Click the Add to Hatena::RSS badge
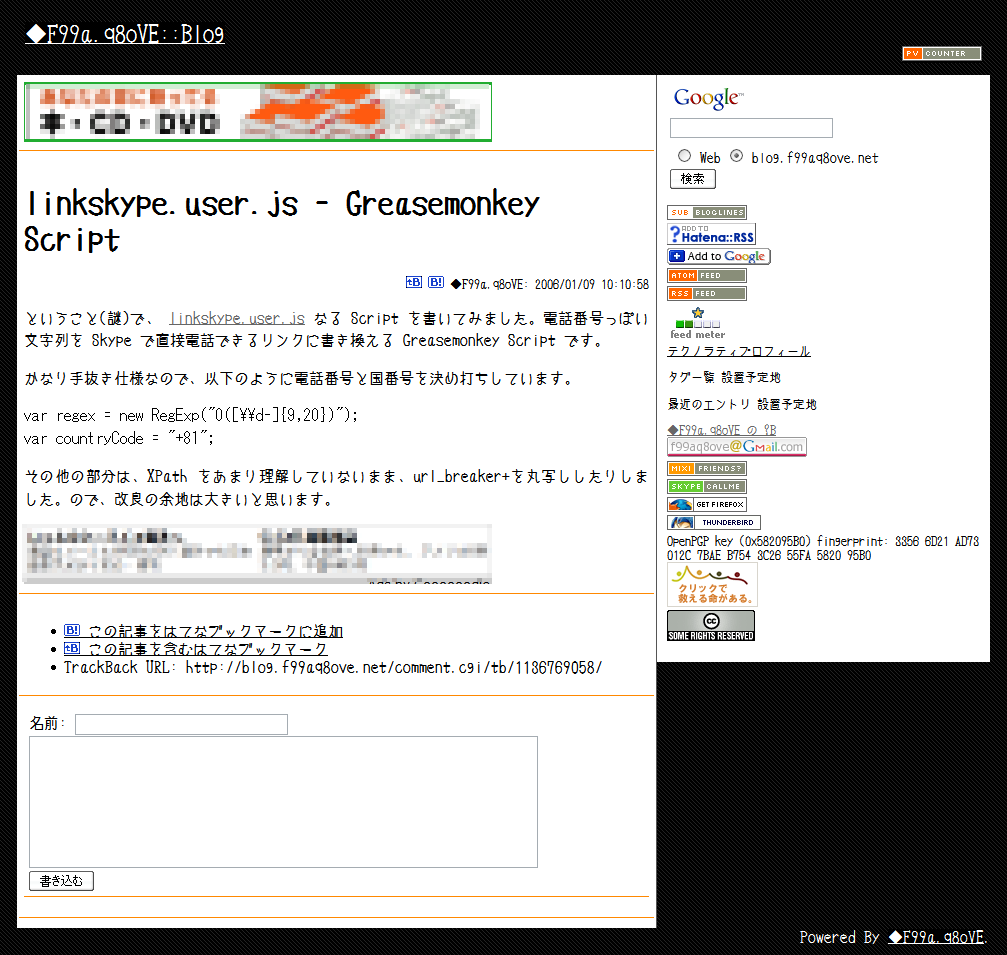Image resolution: width=1007 pixels, height=955 pixels. tap(711, 235)
